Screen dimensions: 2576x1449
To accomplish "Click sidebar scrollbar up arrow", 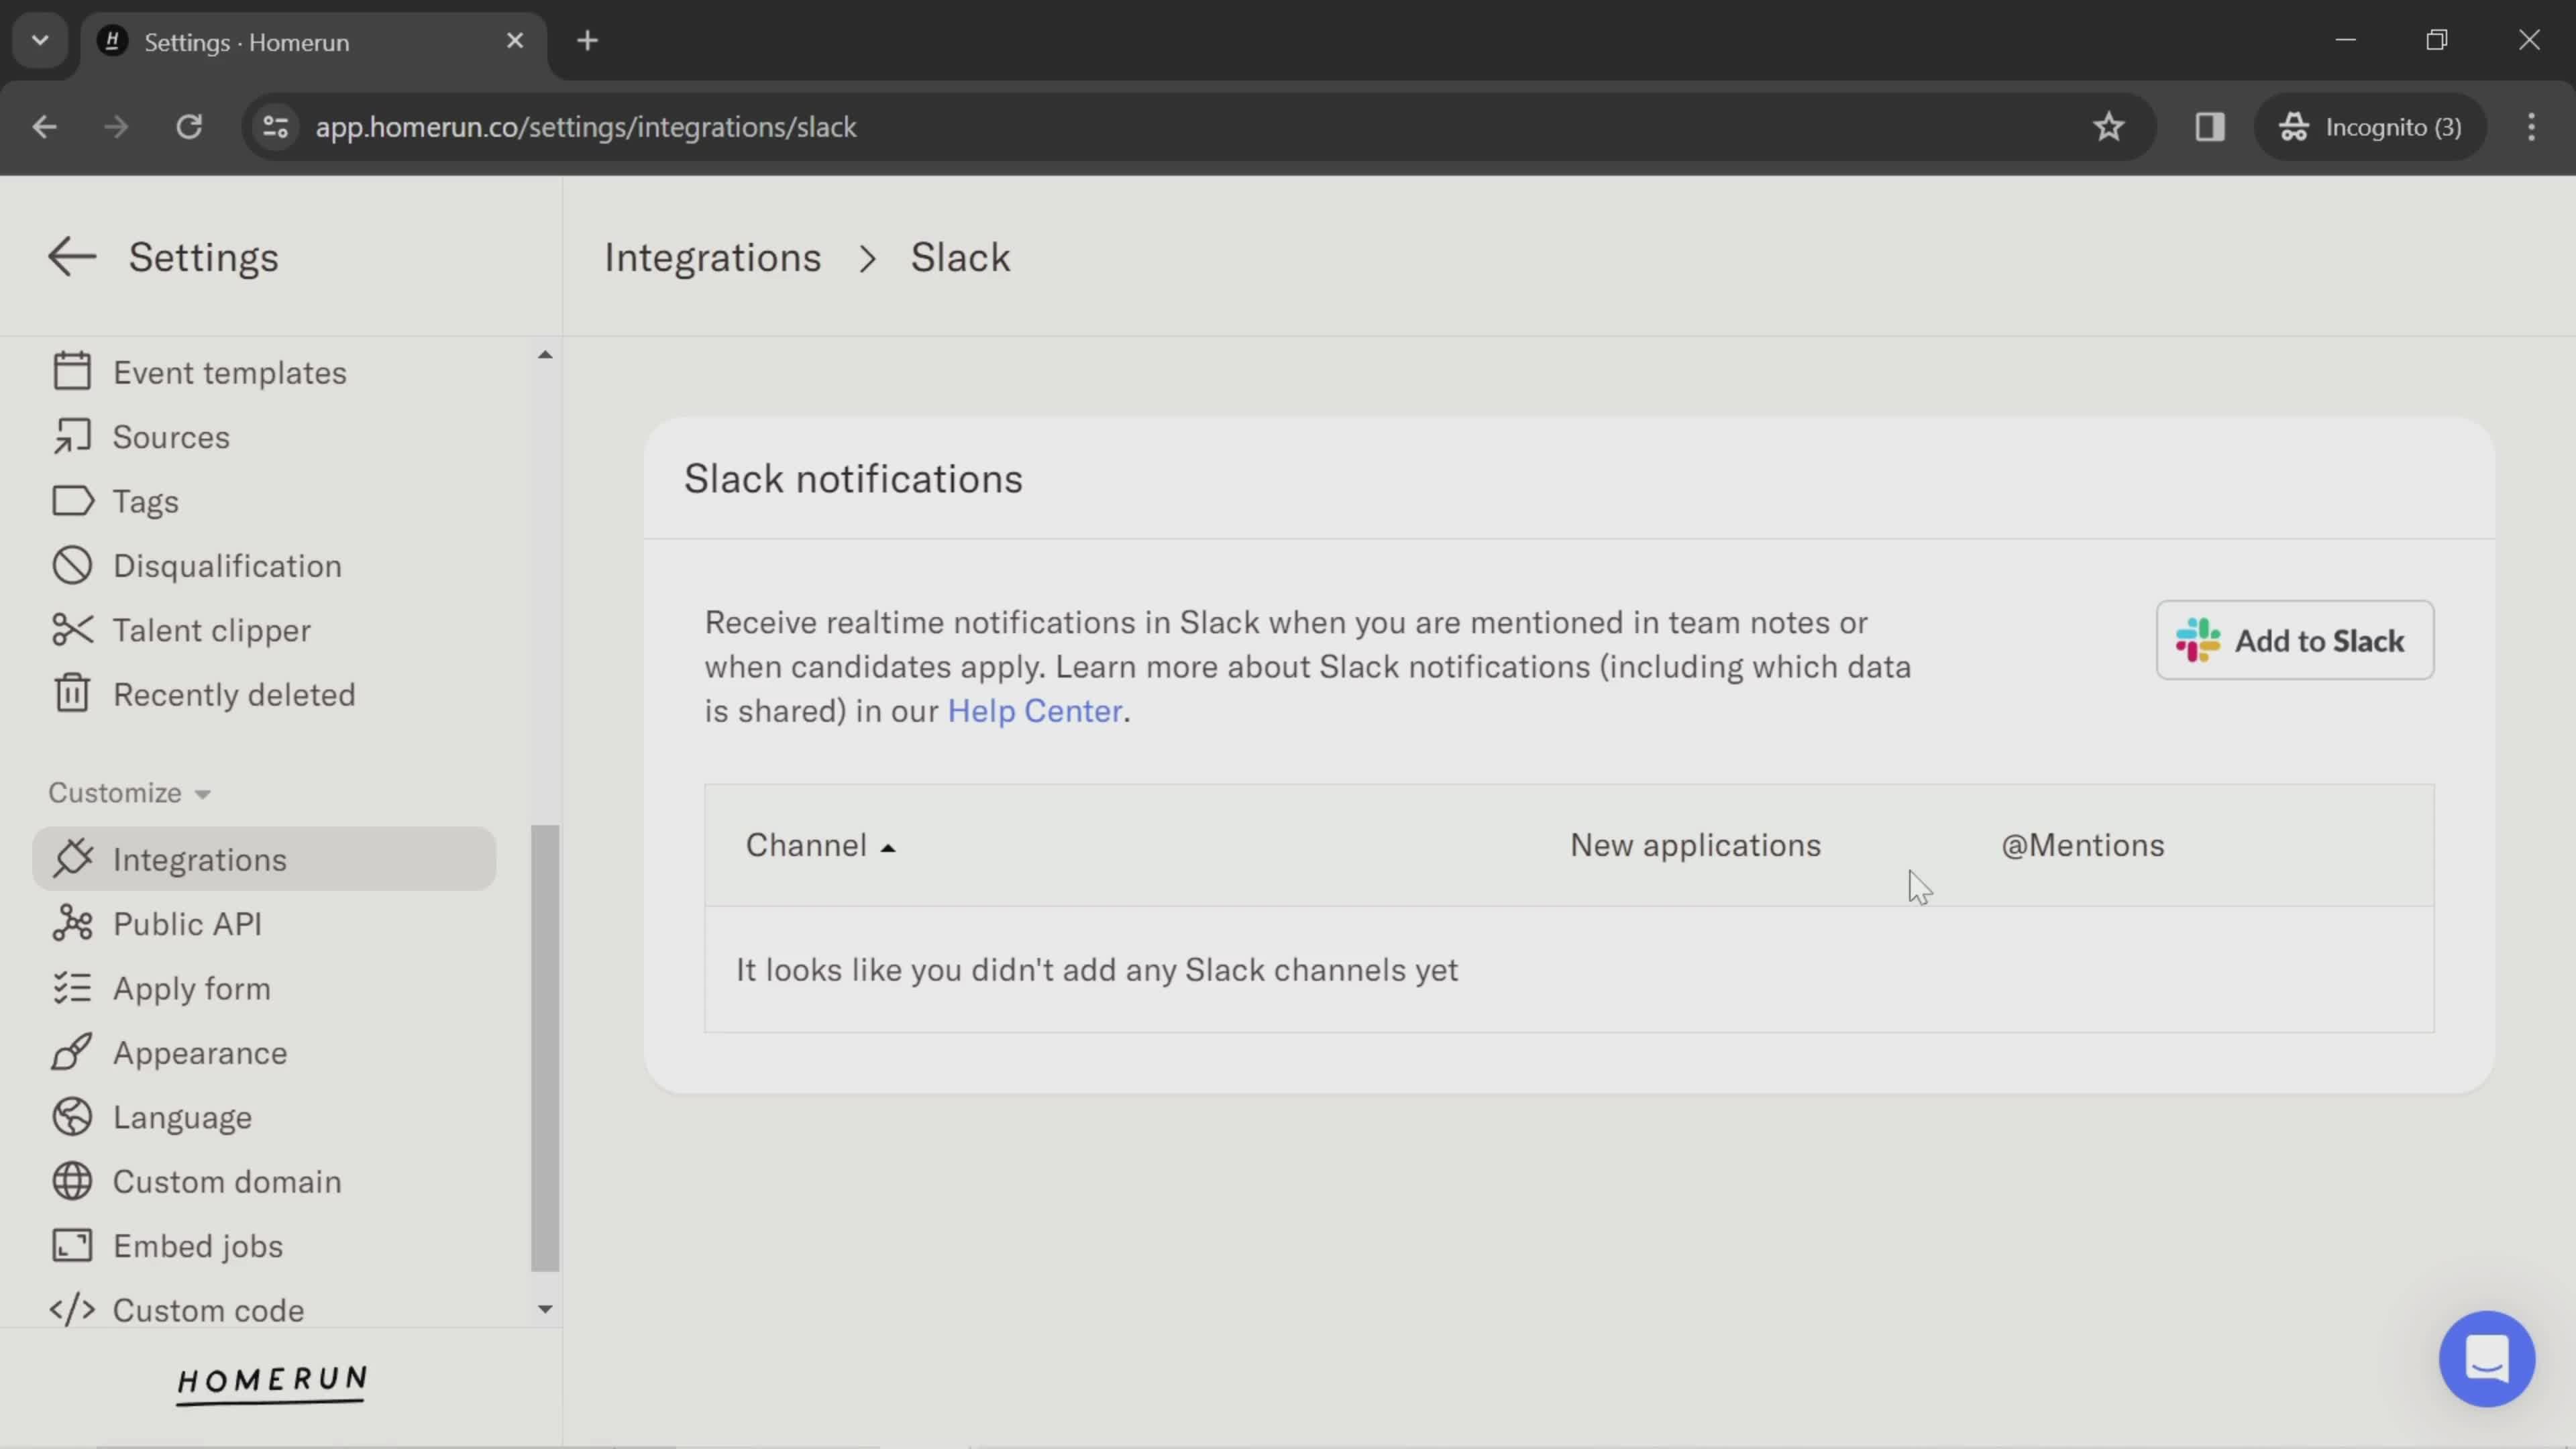I will pyautogui.click(x=545, y=355).
